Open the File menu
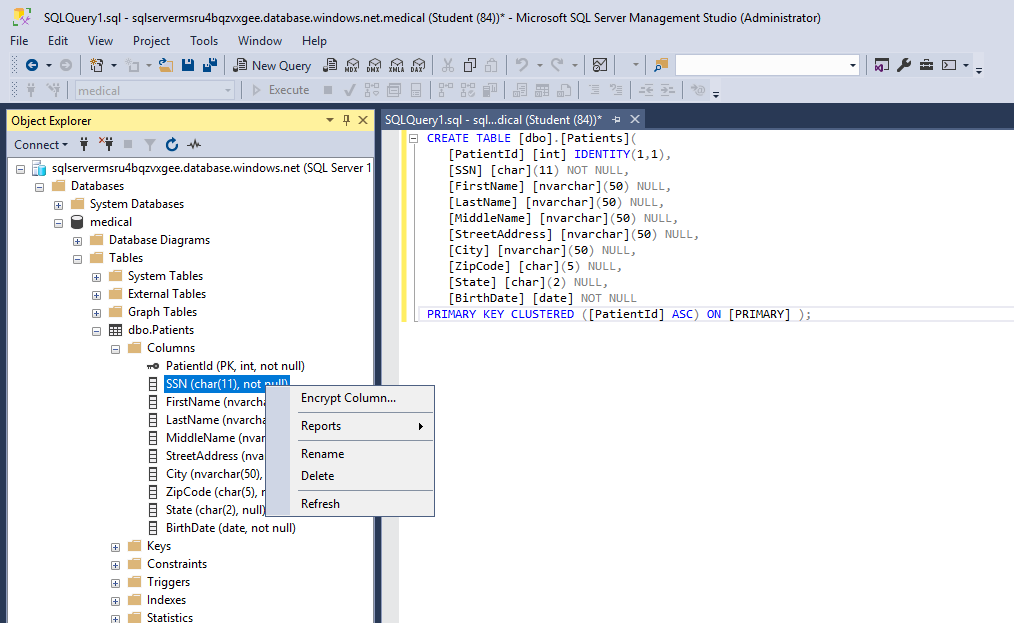 [19, 41]
